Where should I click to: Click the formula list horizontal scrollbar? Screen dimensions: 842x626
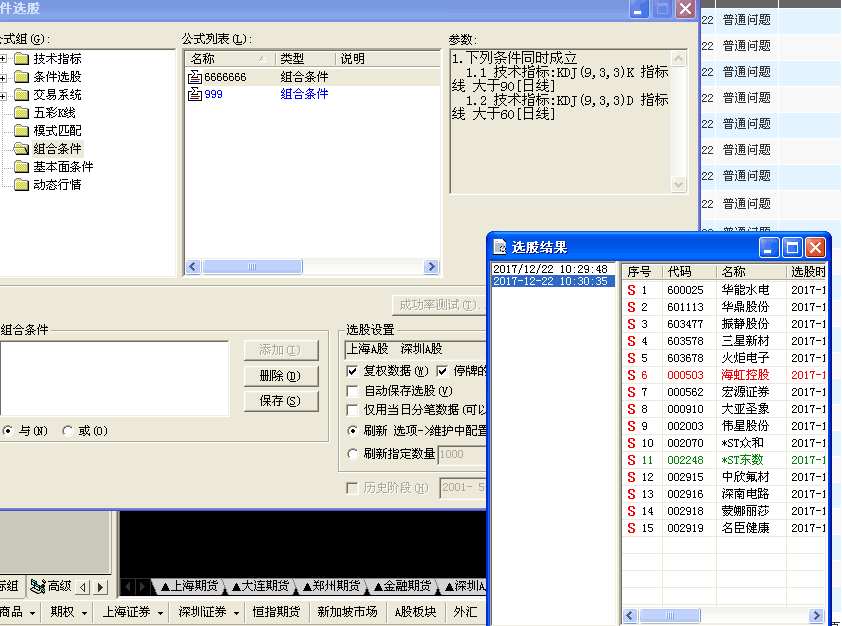(310, 267)
